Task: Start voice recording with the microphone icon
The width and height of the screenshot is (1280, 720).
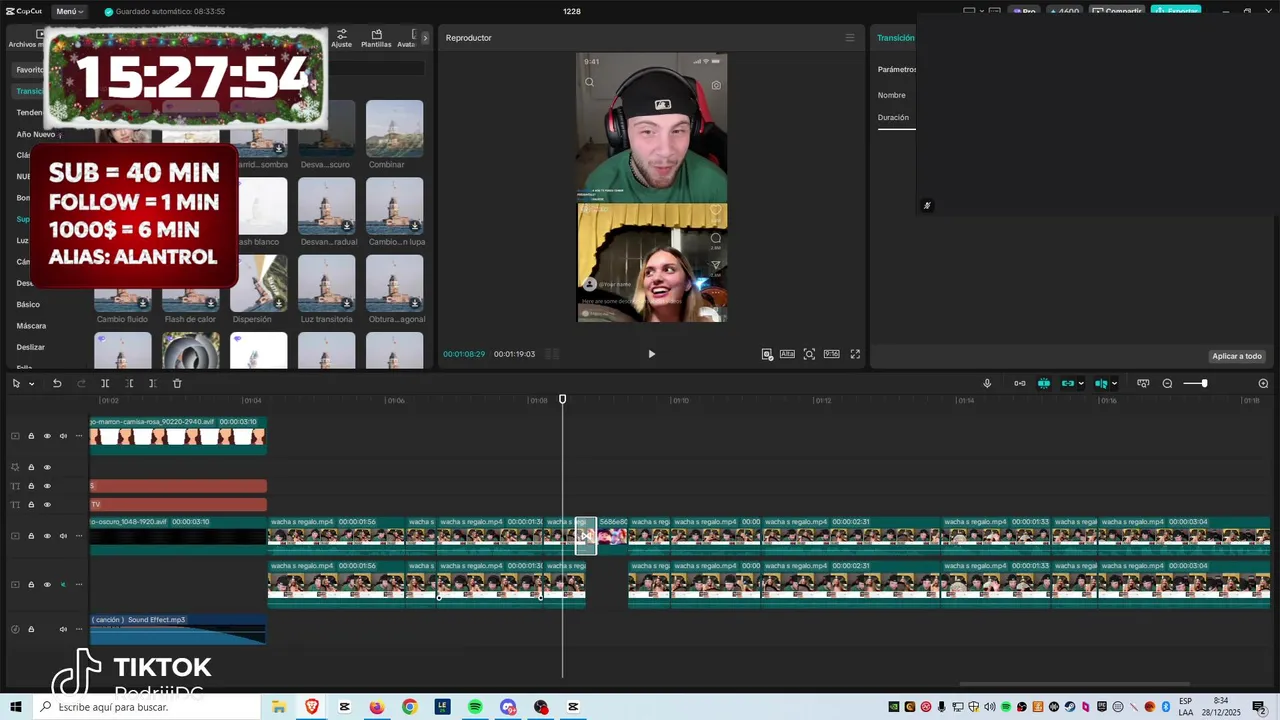Action: (x=987, y=383)
